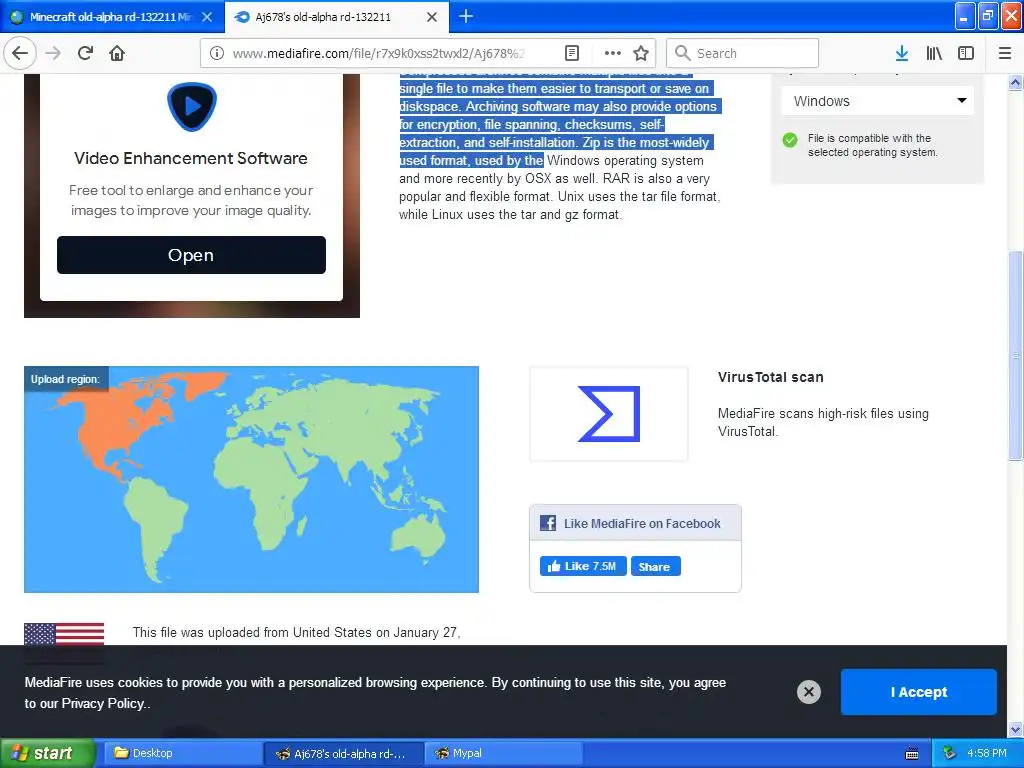Reload the current page
The image size is (1024, 768).
click(x=85, y=53)
